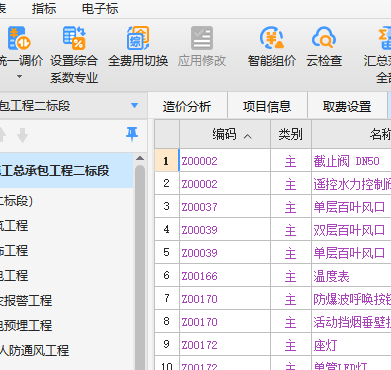Image resolution: width=391 pixels, height=370 pixels.
Task: Sort by 编码 column header
Action: pyautogui.click(x=225, y=134)
